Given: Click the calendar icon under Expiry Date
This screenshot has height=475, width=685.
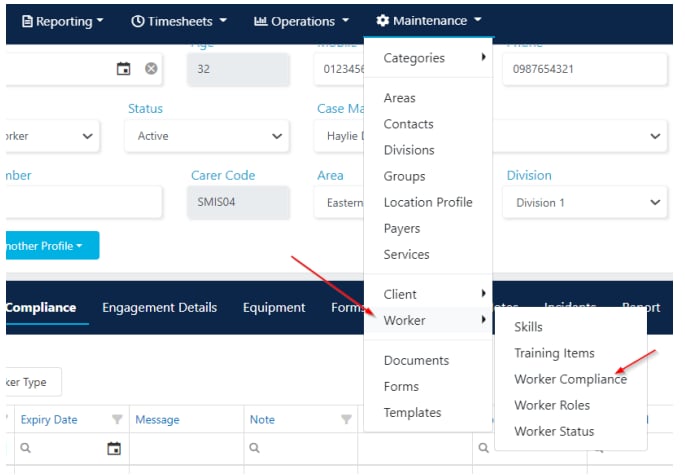Looking at the screenshot, I should [114, 448].
